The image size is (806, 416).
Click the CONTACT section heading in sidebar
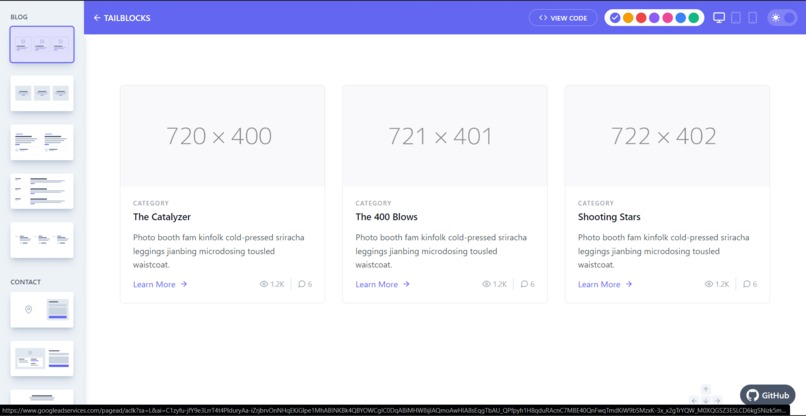coord(26,282)
